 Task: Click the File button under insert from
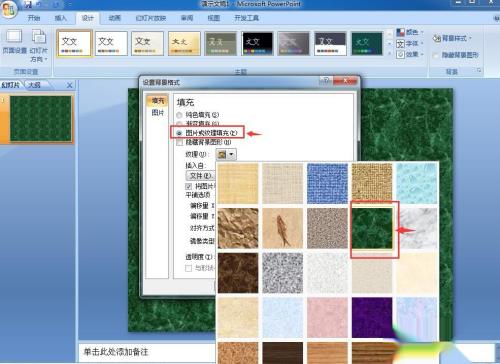(200, 175)
